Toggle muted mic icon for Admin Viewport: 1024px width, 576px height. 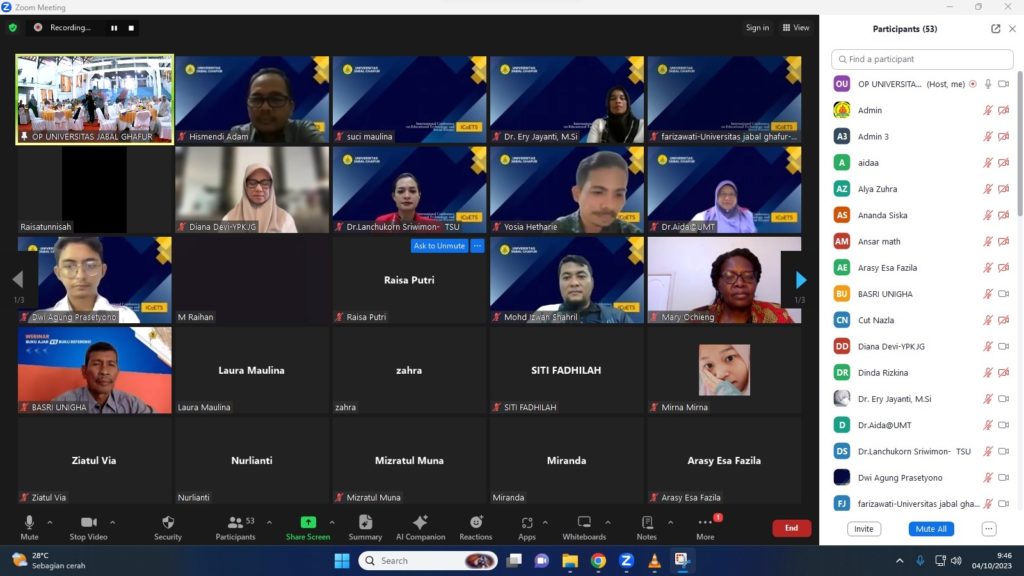[x=988, y=110]
